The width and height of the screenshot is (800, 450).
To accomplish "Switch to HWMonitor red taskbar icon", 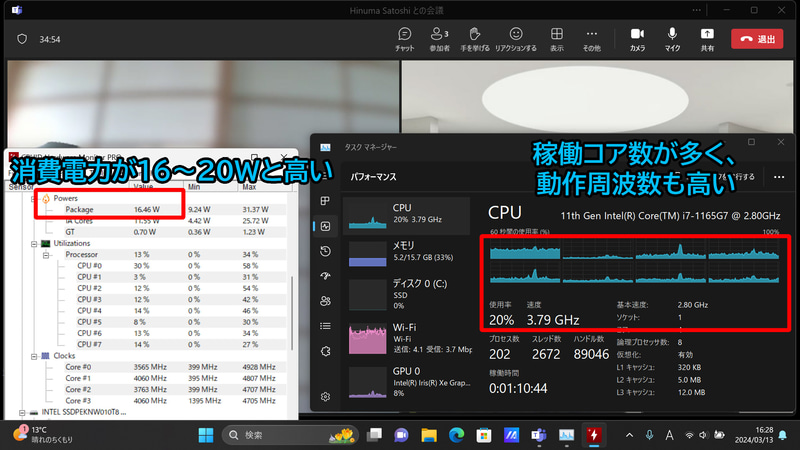I will pos(593,435).
